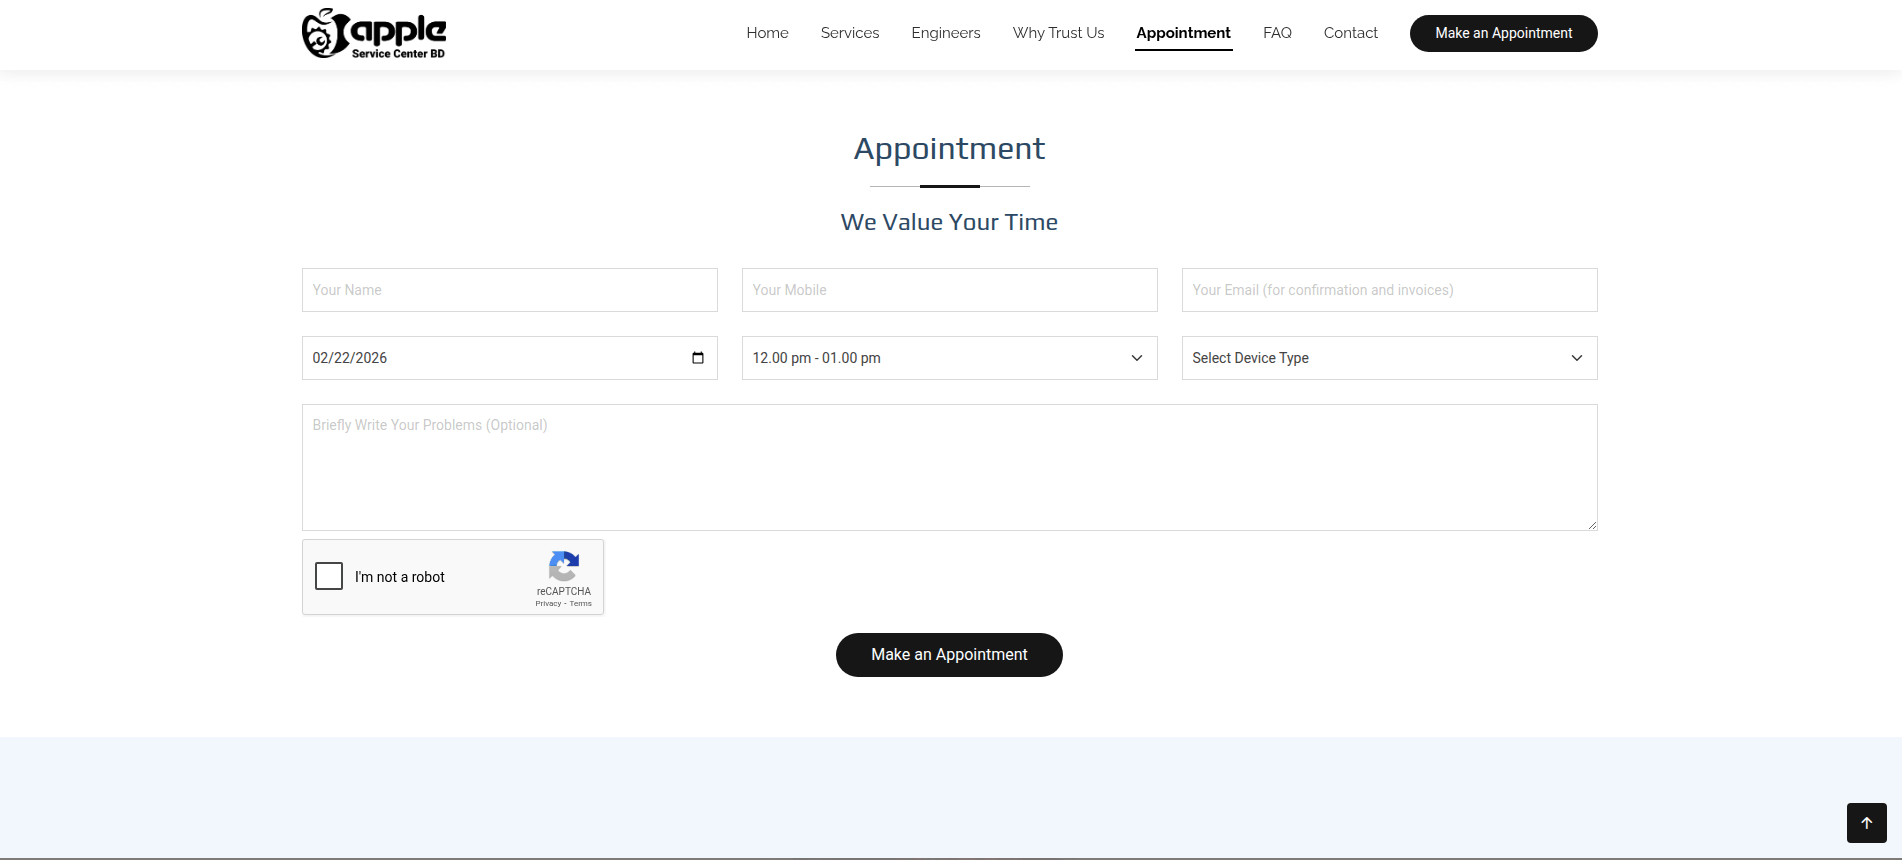This screenshot has width=1902, height=860.
Task: Open the Select Device Type dropdown
Action: [1389, 358]
